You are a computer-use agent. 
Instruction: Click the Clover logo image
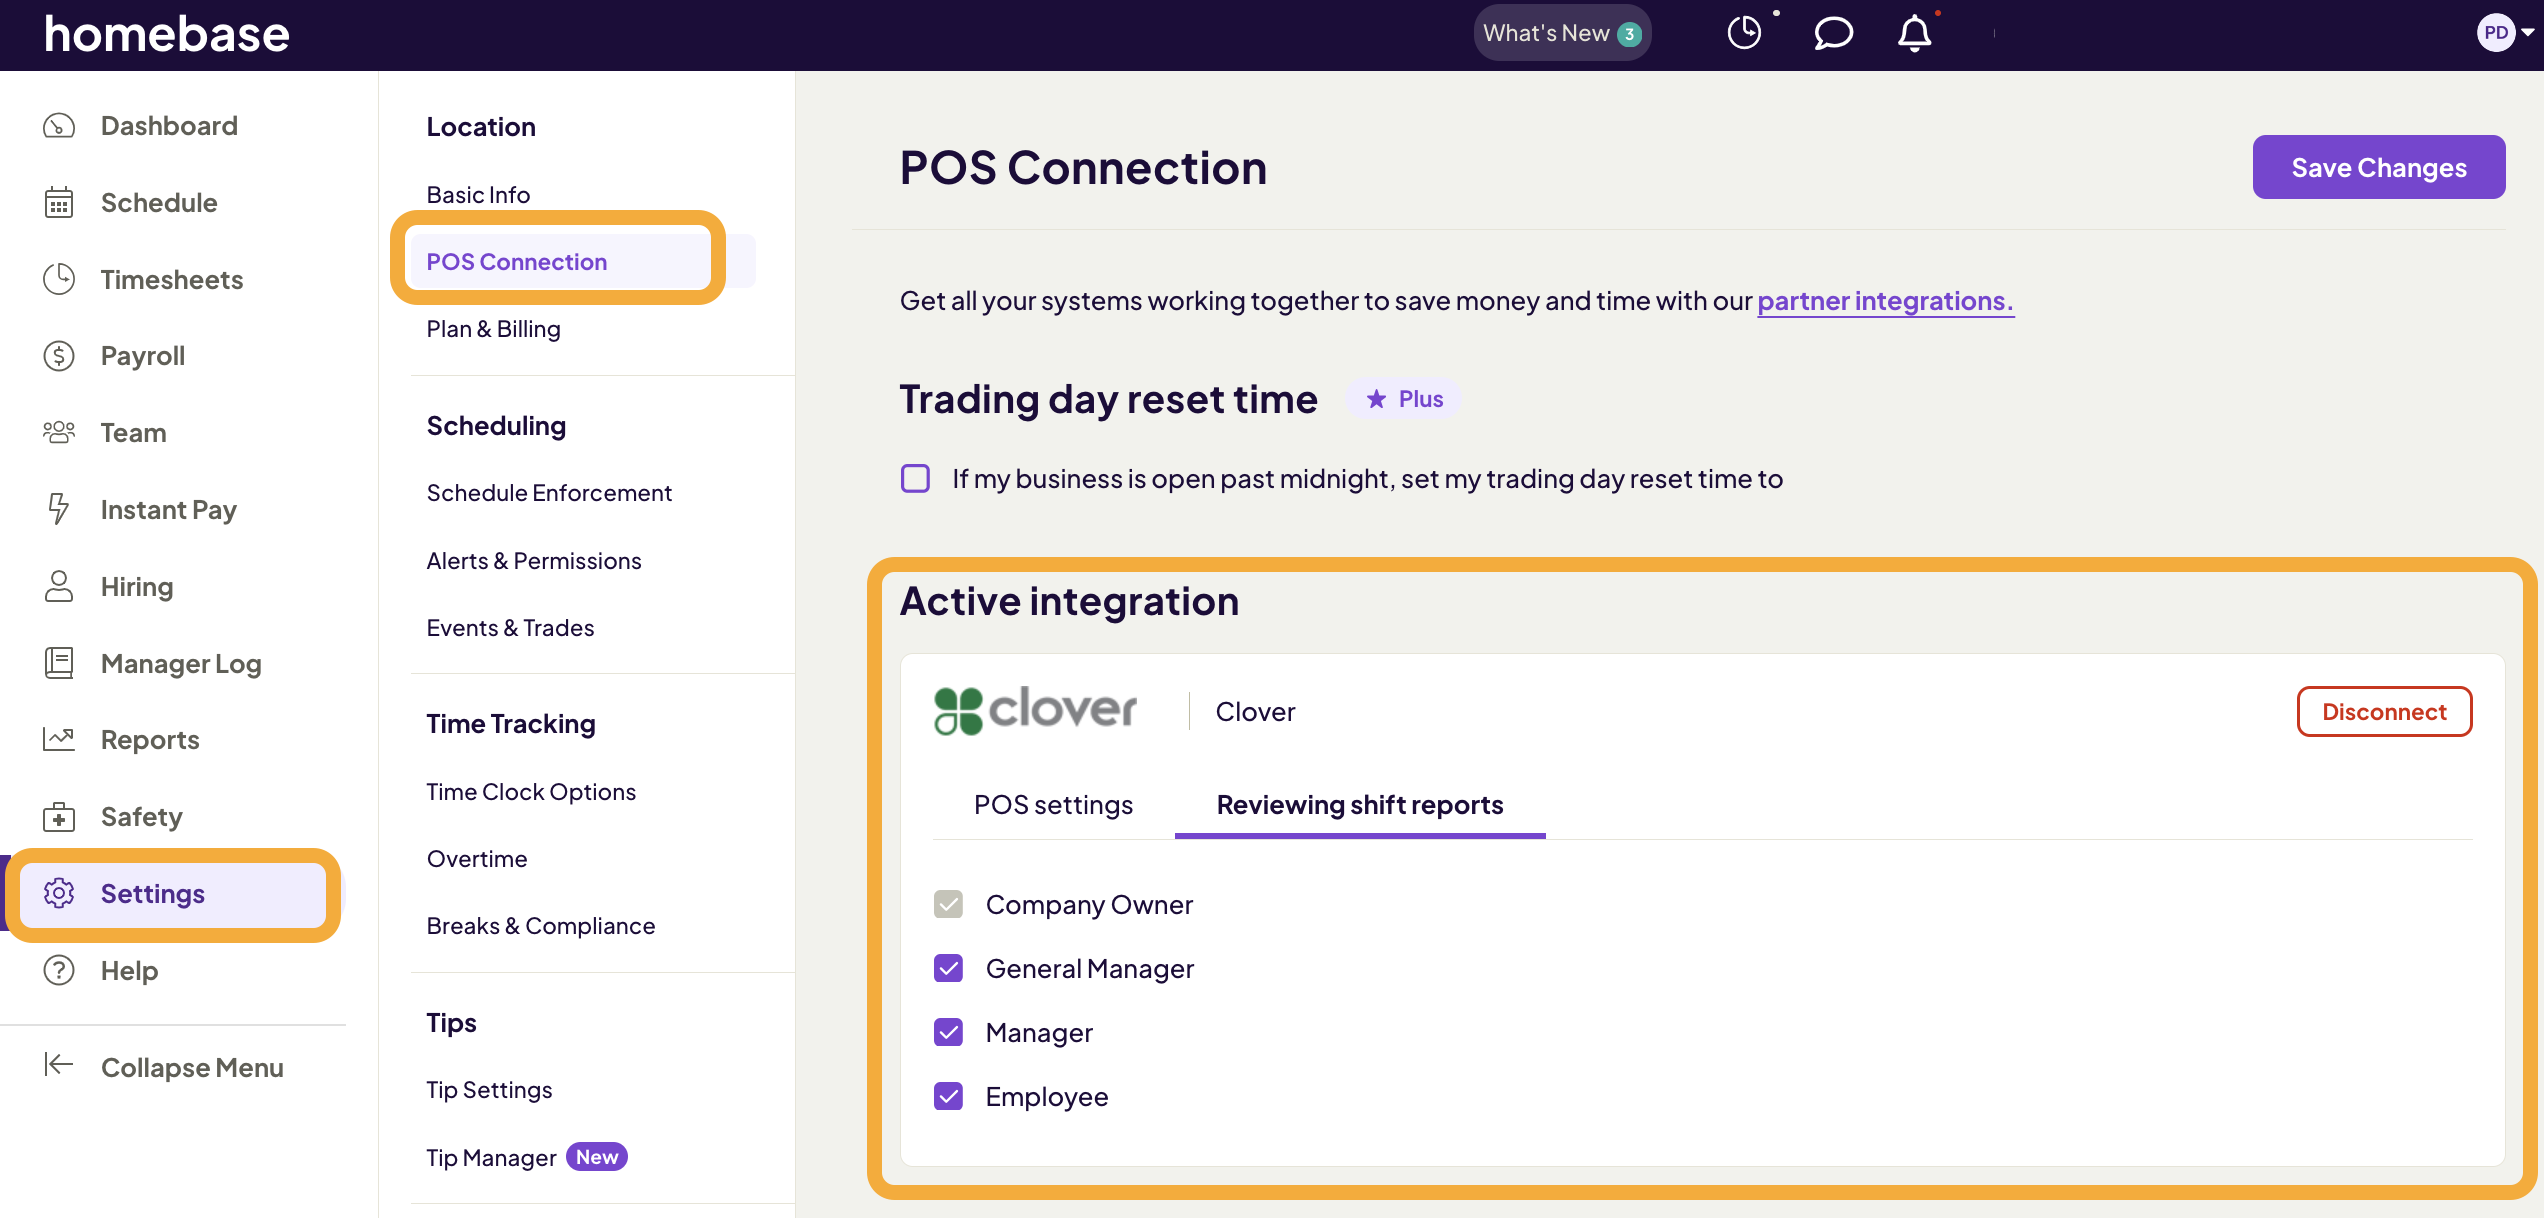(x=1035, y=711)
